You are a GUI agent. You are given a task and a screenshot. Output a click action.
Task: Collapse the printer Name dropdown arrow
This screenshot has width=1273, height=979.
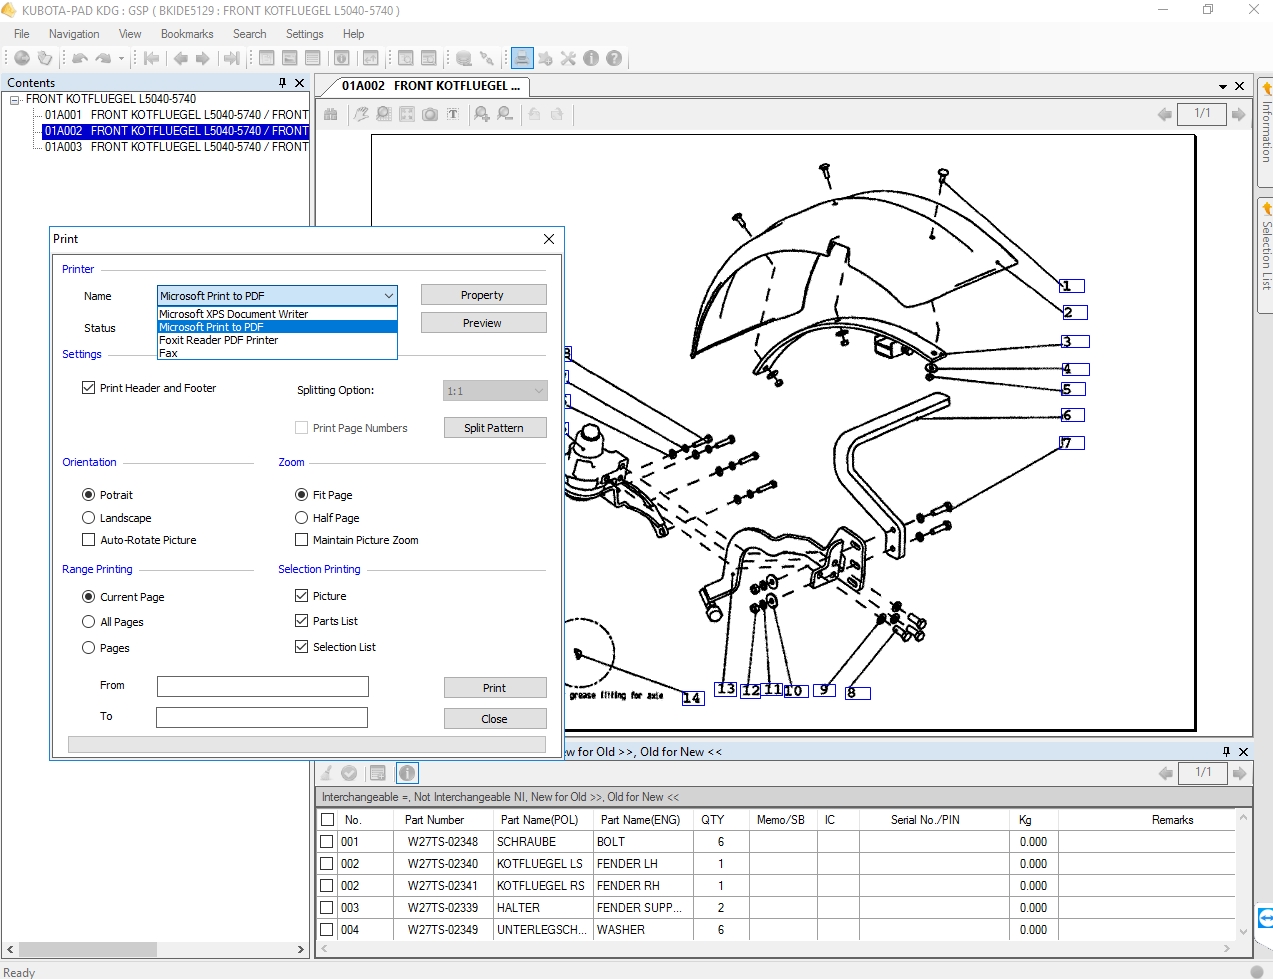coord(388,296)
